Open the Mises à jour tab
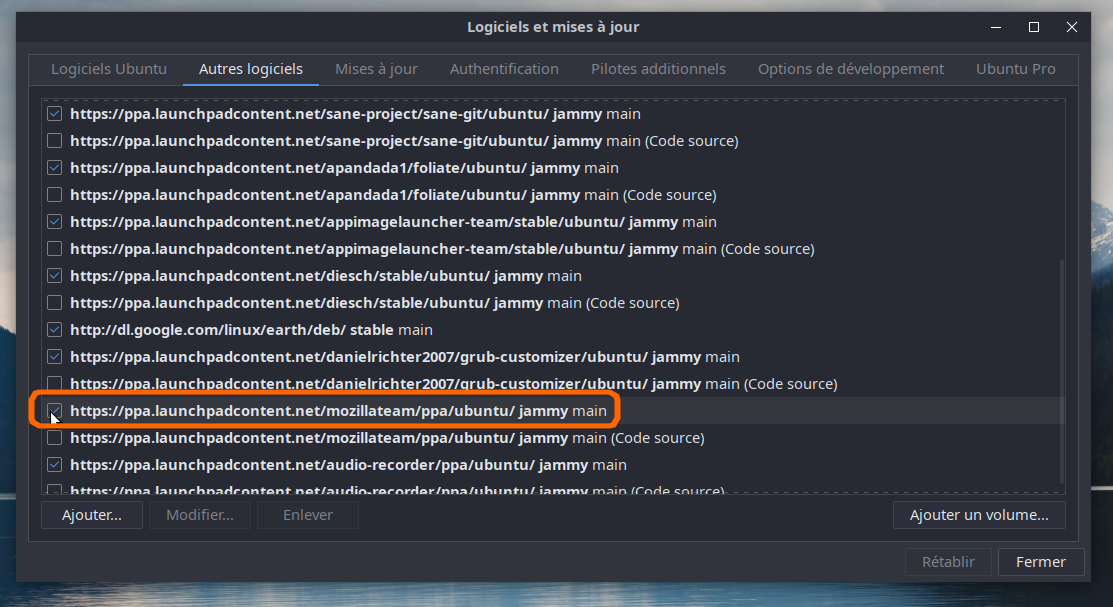Screen dimensions: 1113x607 tap(376, 69)
